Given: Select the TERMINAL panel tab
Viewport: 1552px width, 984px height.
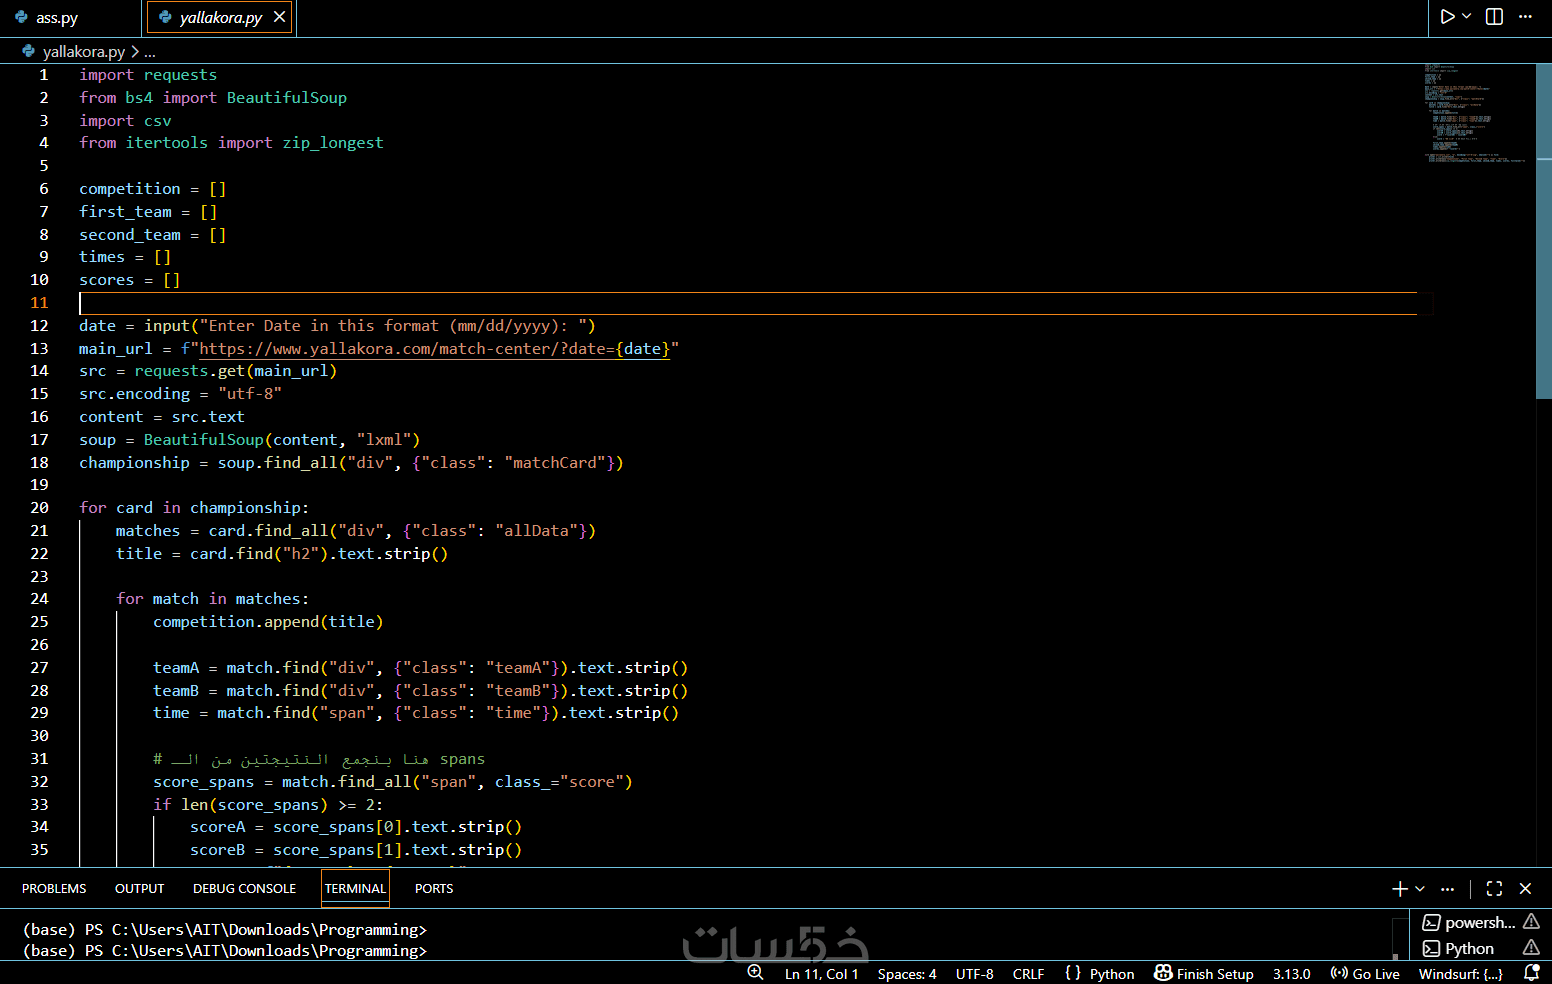Looking at the screenshot, I should tap(355, 888).
